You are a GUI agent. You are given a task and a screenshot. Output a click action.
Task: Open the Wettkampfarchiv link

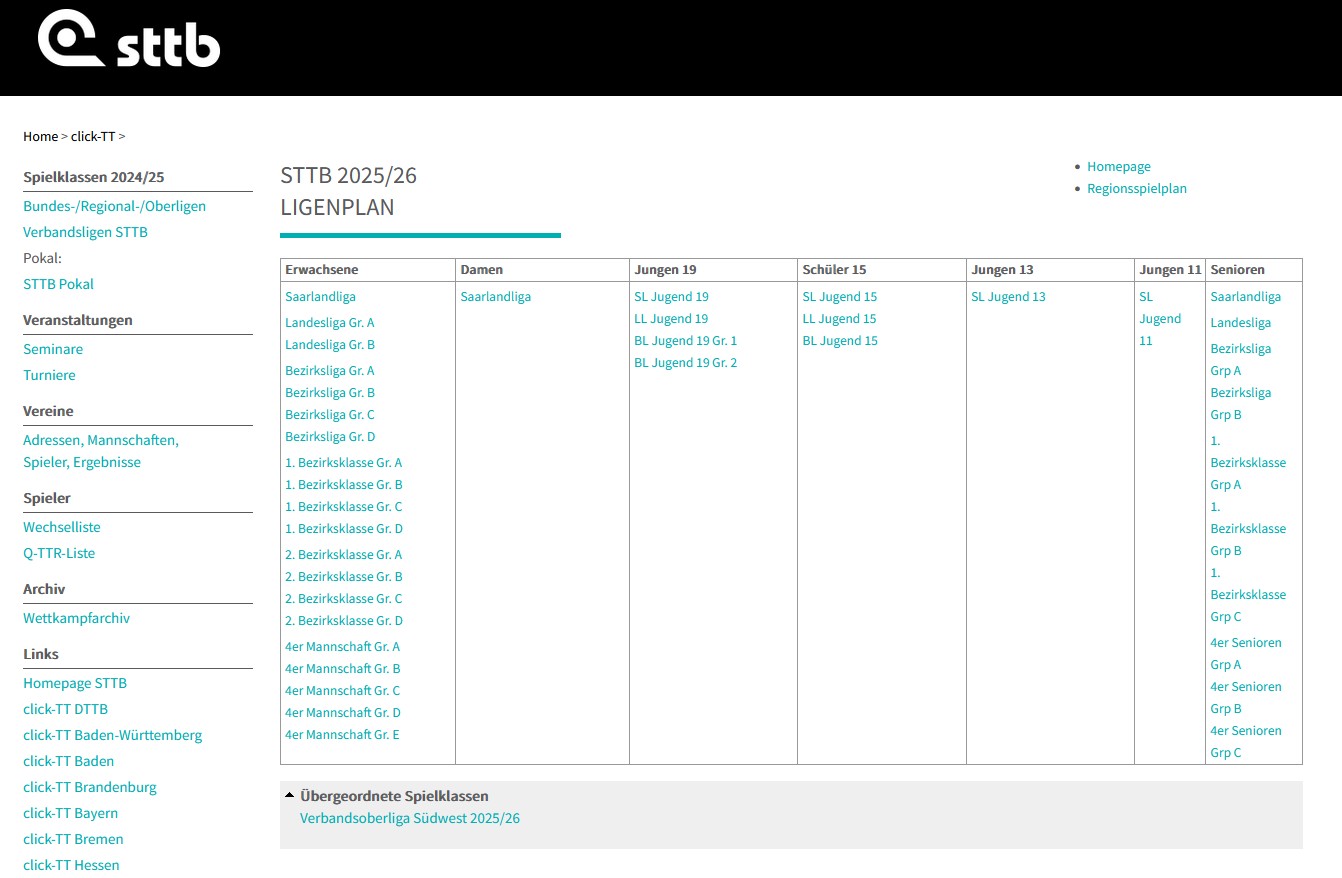point(76,618)
